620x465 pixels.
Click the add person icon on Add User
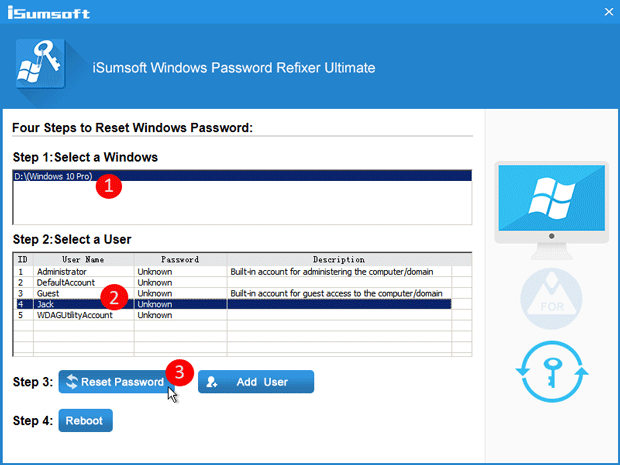[x=212, y=382]
